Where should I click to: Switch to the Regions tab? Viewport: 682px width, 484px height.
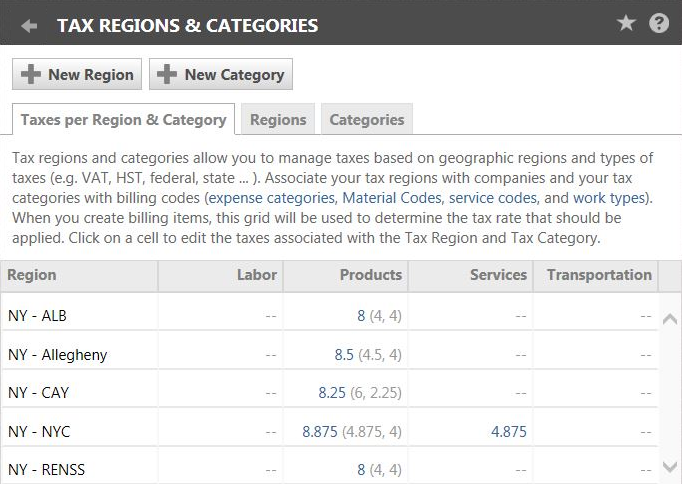pyautogui.click(x=278, y=120)
